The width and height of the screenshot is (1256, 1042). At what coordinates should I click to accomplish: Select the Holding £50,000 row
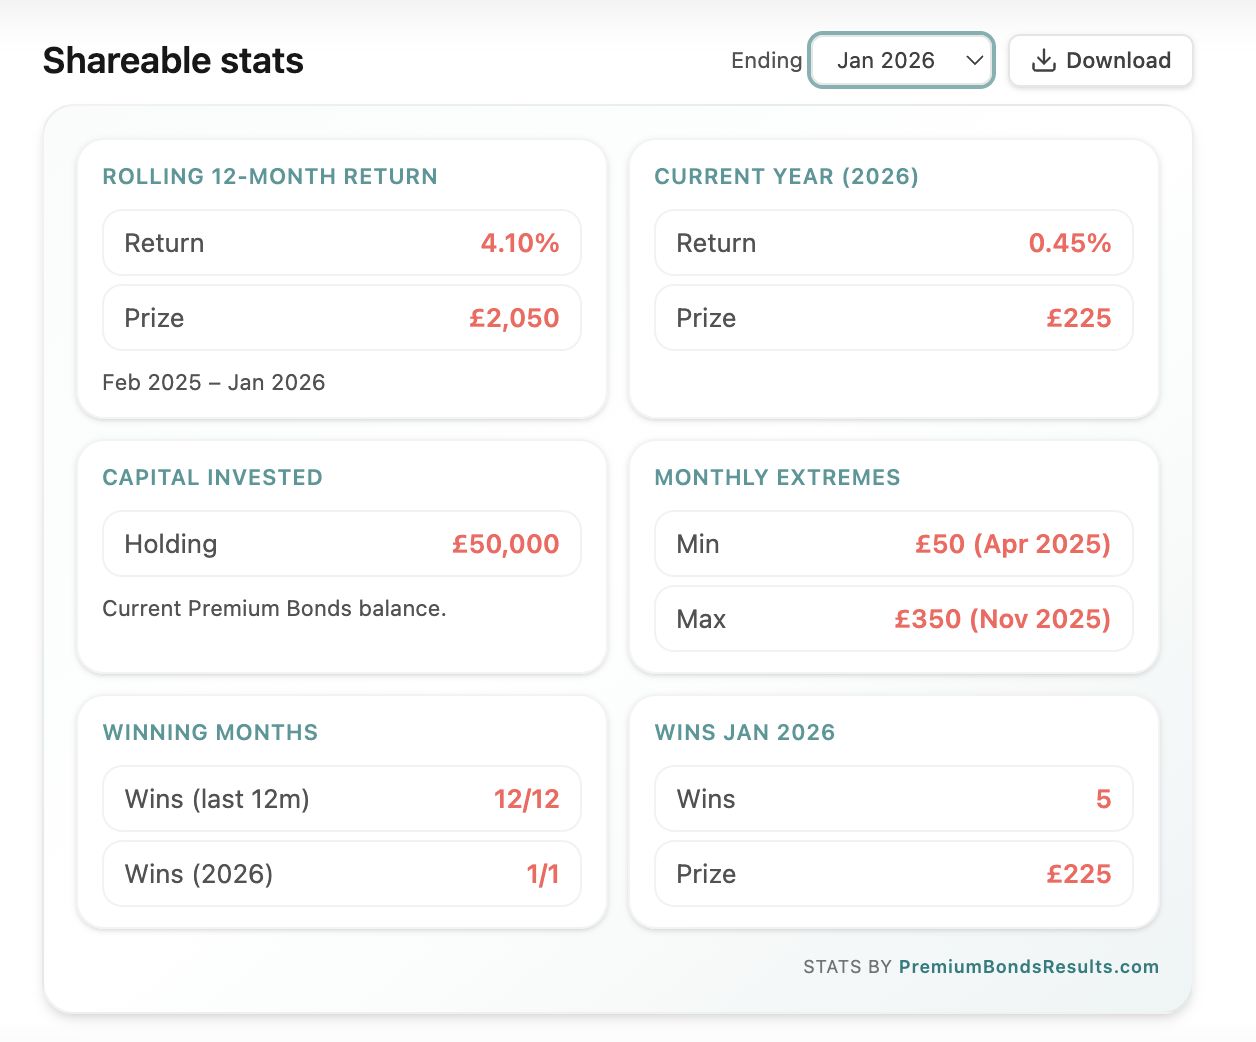[x=341, y=544]
